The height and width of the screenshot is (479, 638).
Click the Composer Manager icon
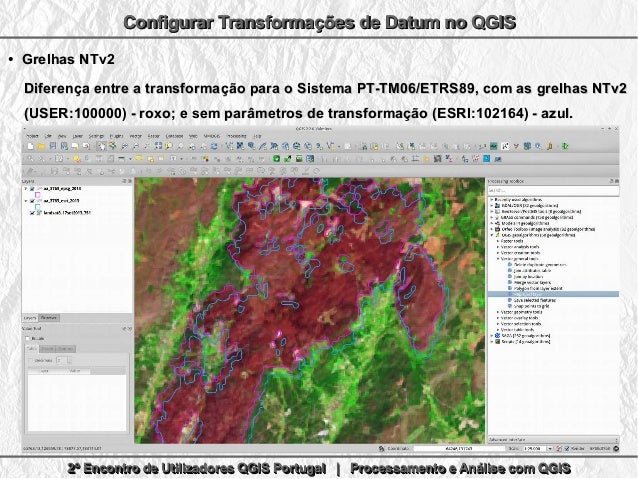pos(86,146)
